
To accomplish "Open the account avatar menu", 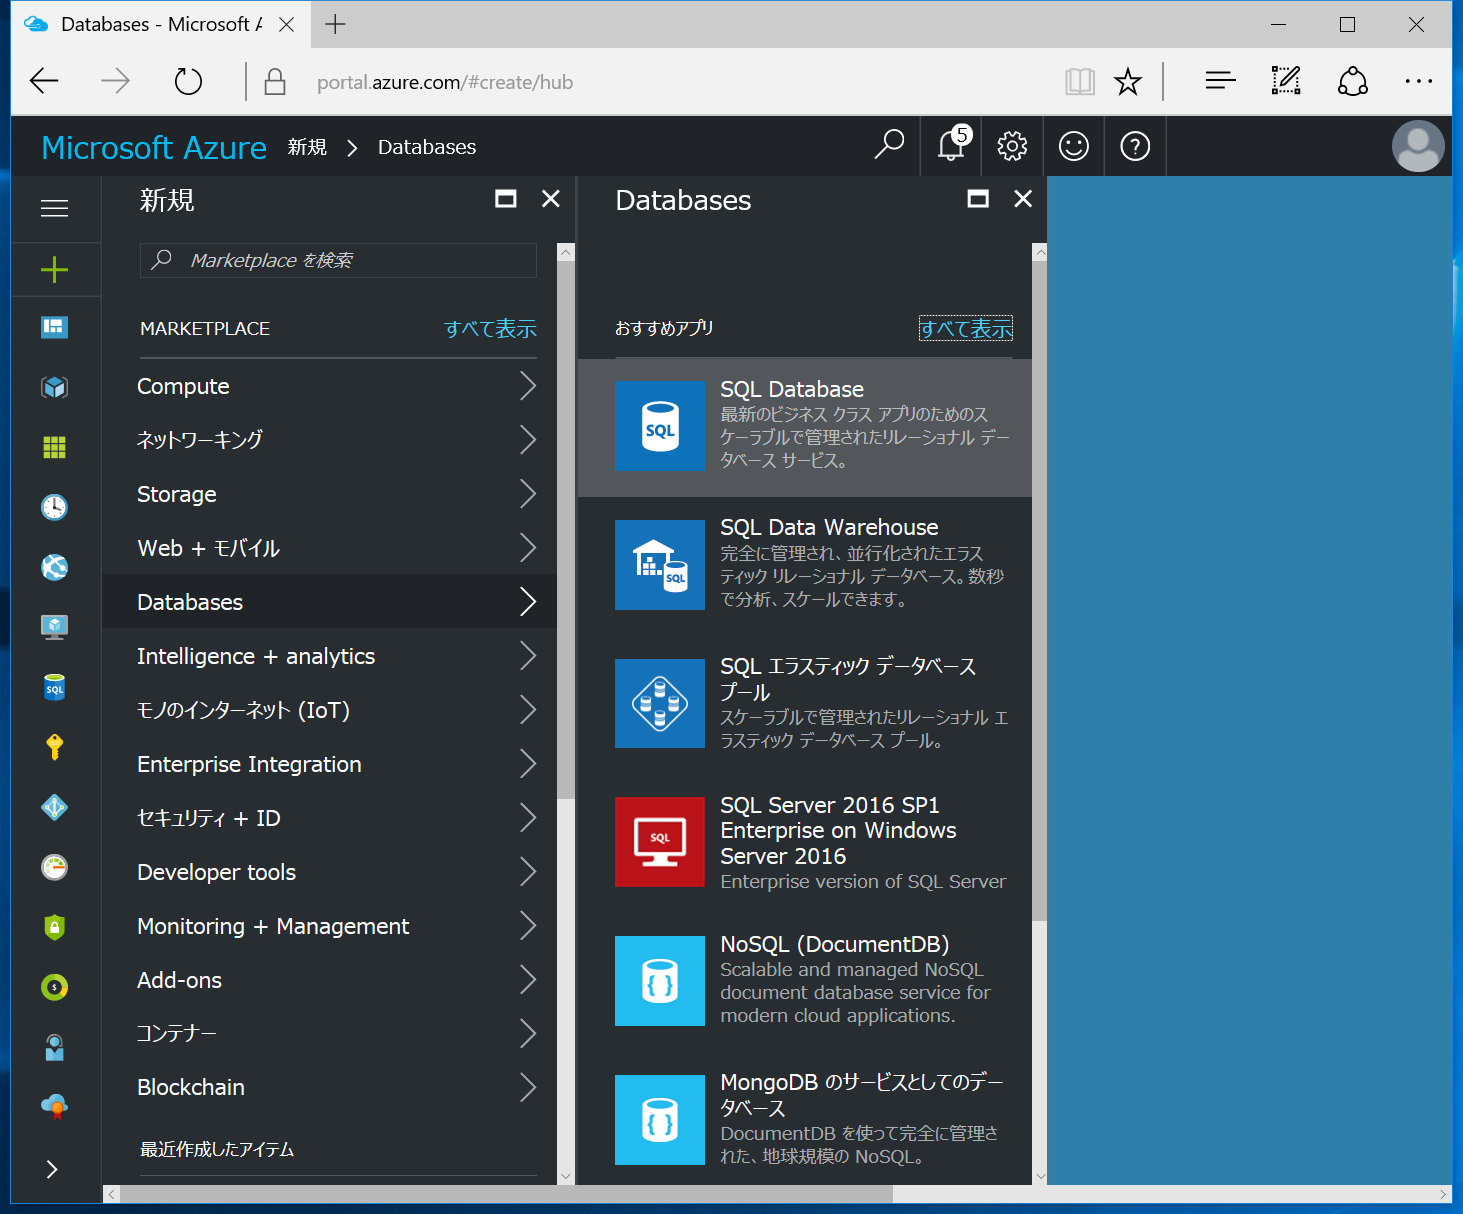I will (x=1418, y=146).
